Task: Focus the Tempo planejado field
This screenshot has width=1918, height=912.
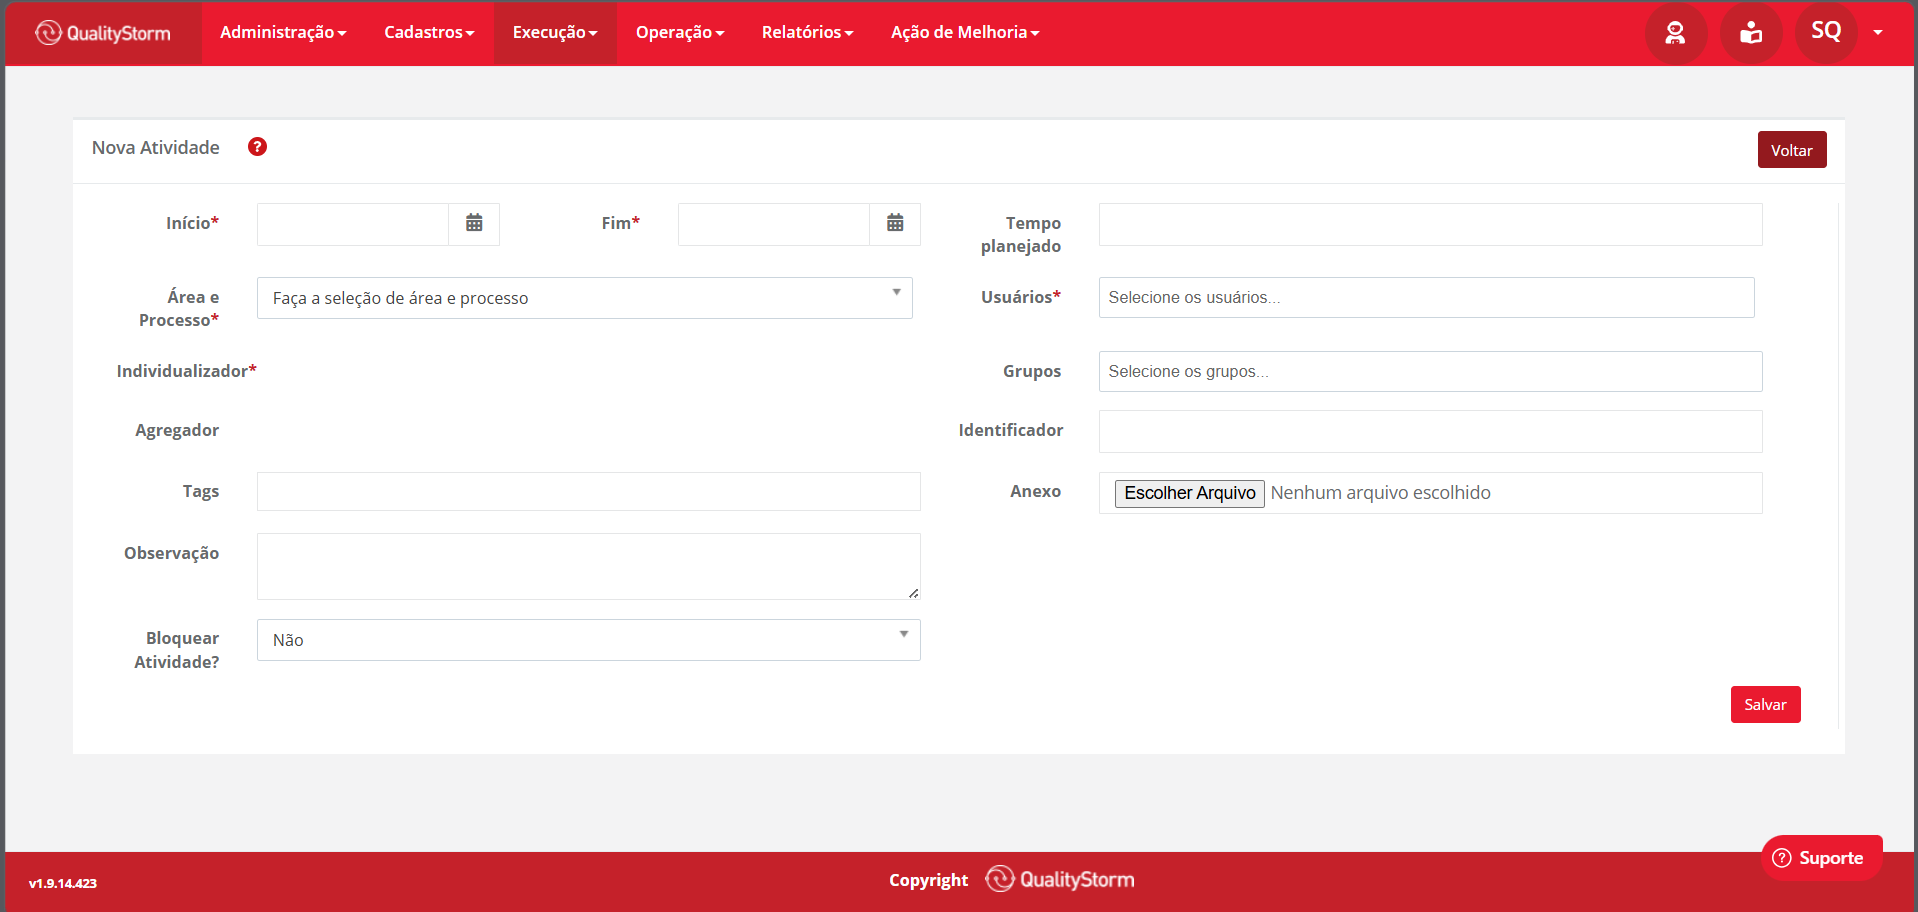Action: pyautogui.click(x=1430, y=224)
